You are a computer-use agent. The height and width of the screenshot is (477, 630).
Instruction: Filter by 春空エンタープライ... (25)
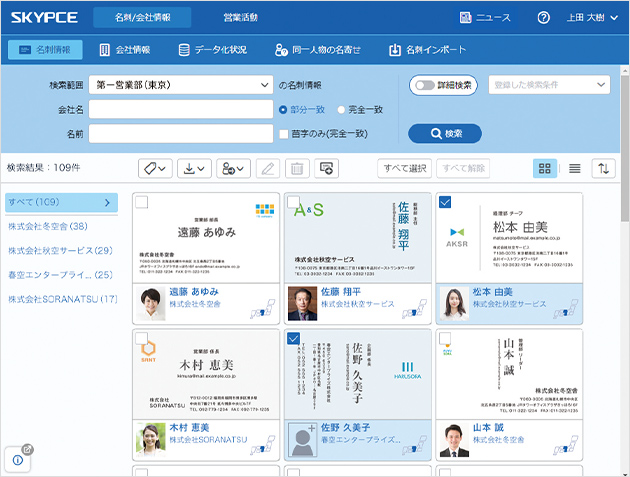pos(60,275)
